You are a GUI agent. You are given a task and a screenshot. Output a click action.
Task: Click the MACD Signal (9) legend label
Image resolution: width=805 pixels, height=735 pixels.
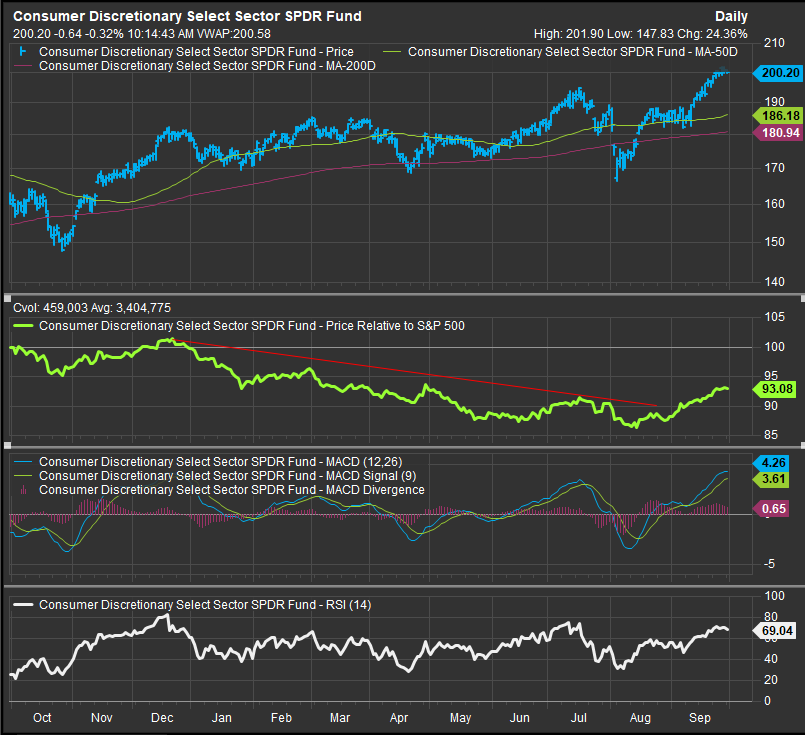227,476
